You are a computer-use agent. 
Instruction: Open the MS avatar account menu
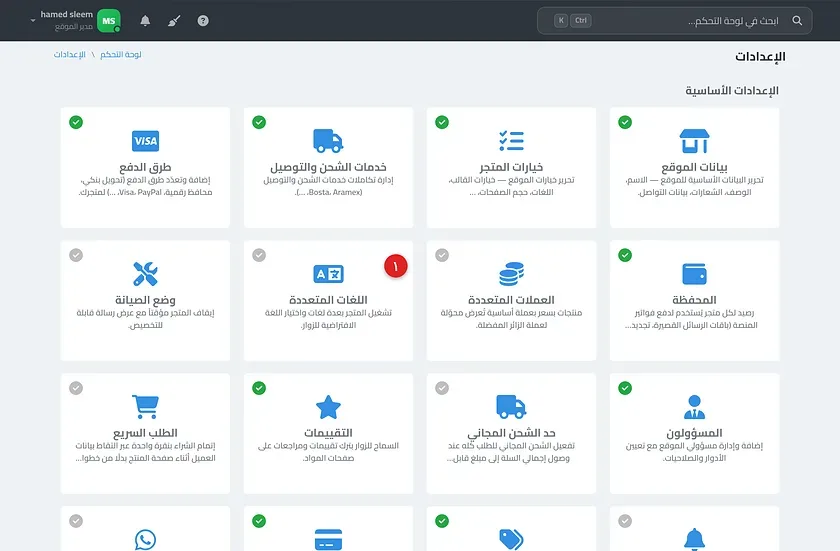(x=109, y=21)
